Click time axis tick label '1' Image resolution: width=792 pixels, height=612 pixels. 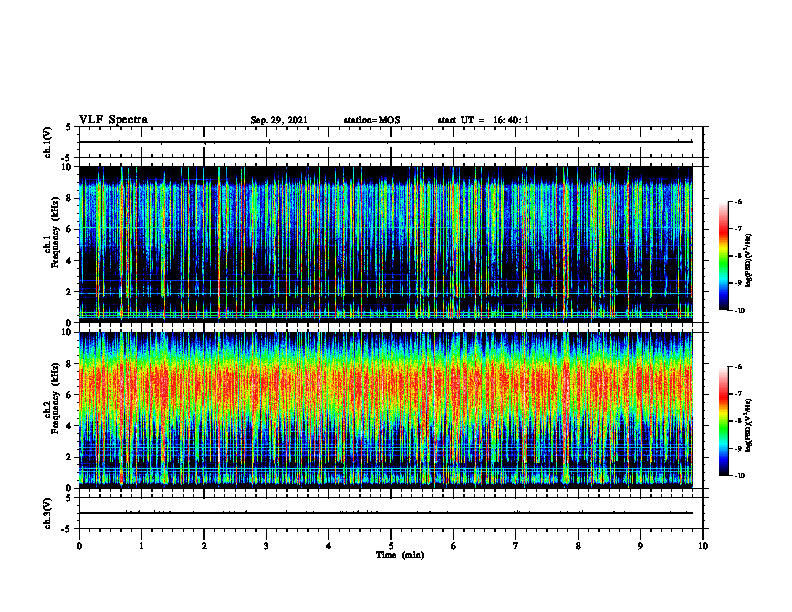(141, 546)
